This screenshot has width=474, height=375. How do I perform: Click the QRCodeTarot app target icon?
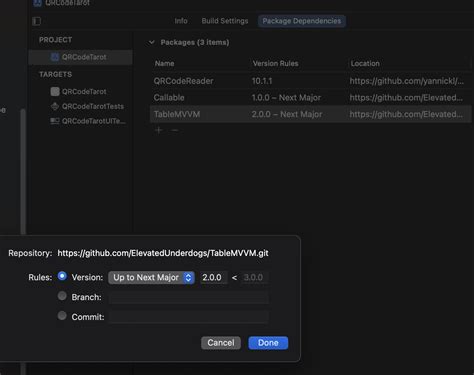tap(55, 91)
